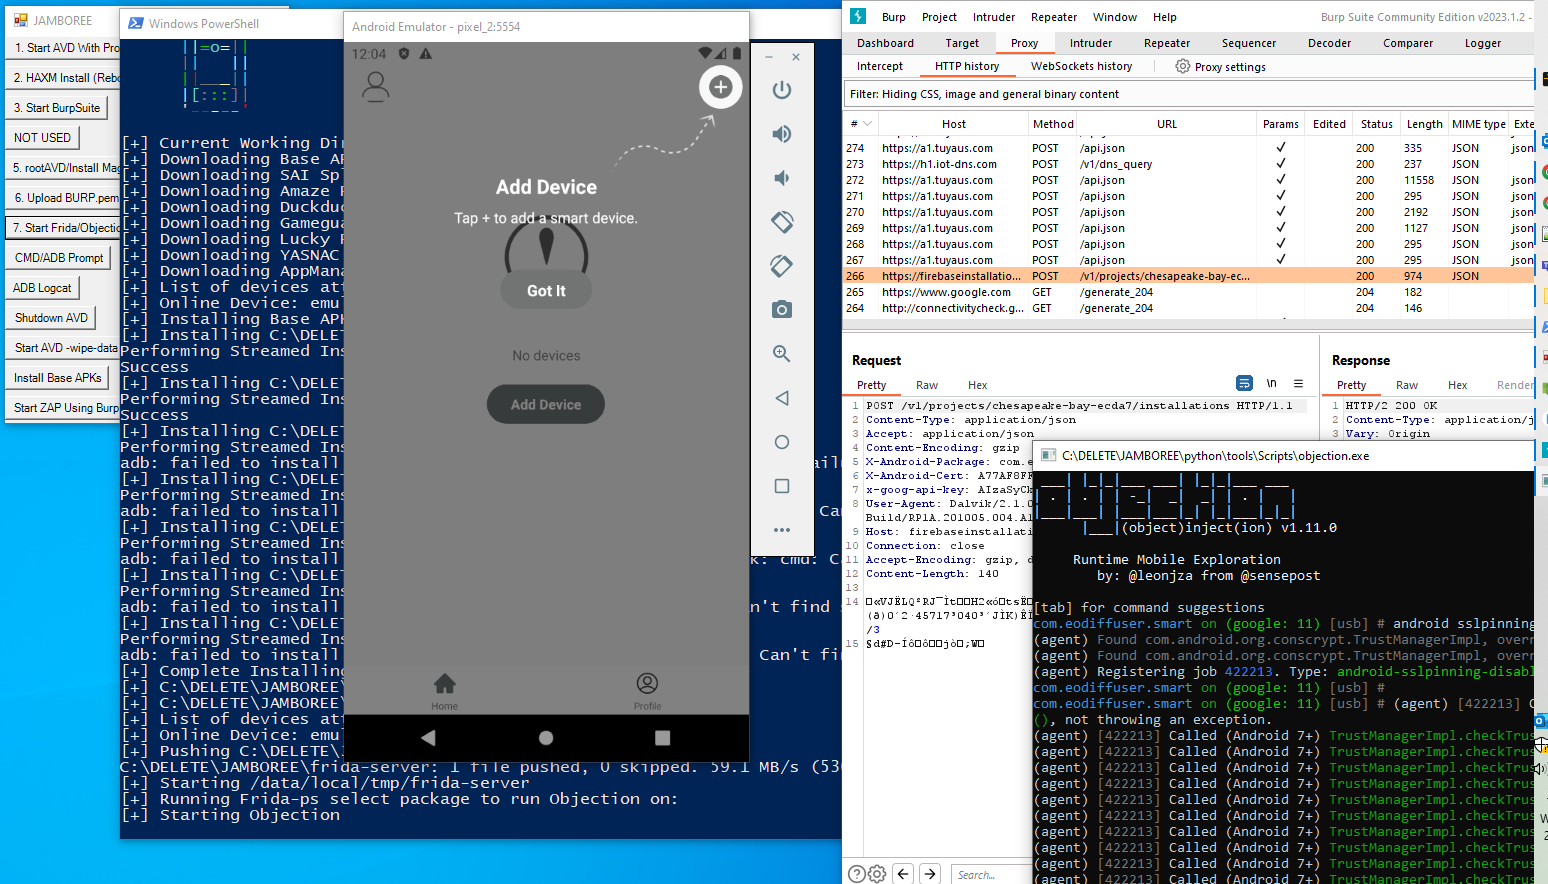Switch to the Intruder tab
This screenshot has width=1548, height=884.
pyautogui.click(x=1090, y=43)
